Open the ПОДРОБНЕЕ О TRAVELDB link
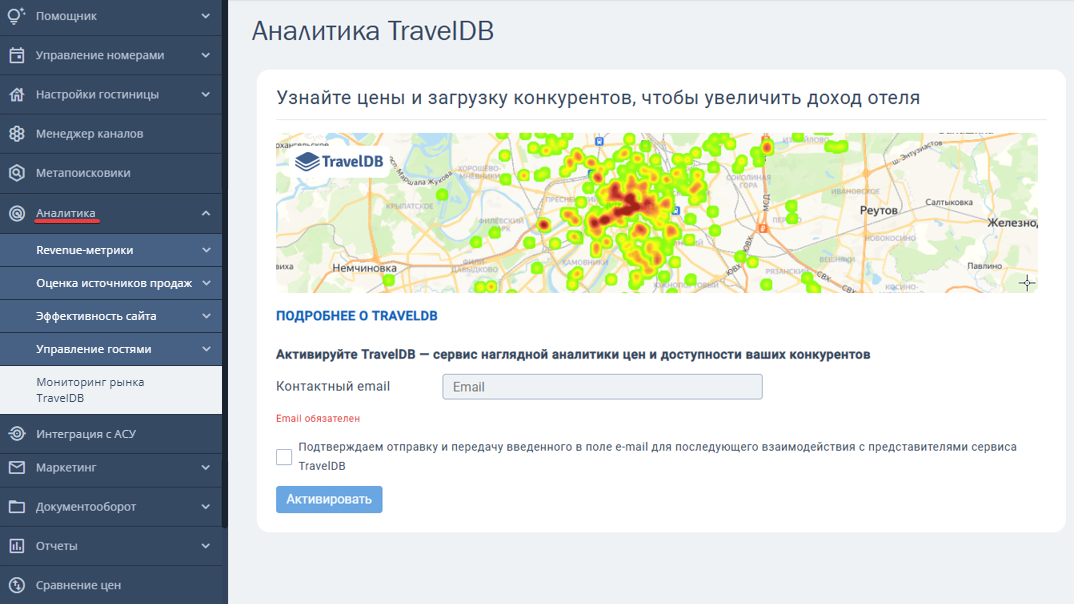Viewport: 1074px width, 604px height. [x=356, y=316]
